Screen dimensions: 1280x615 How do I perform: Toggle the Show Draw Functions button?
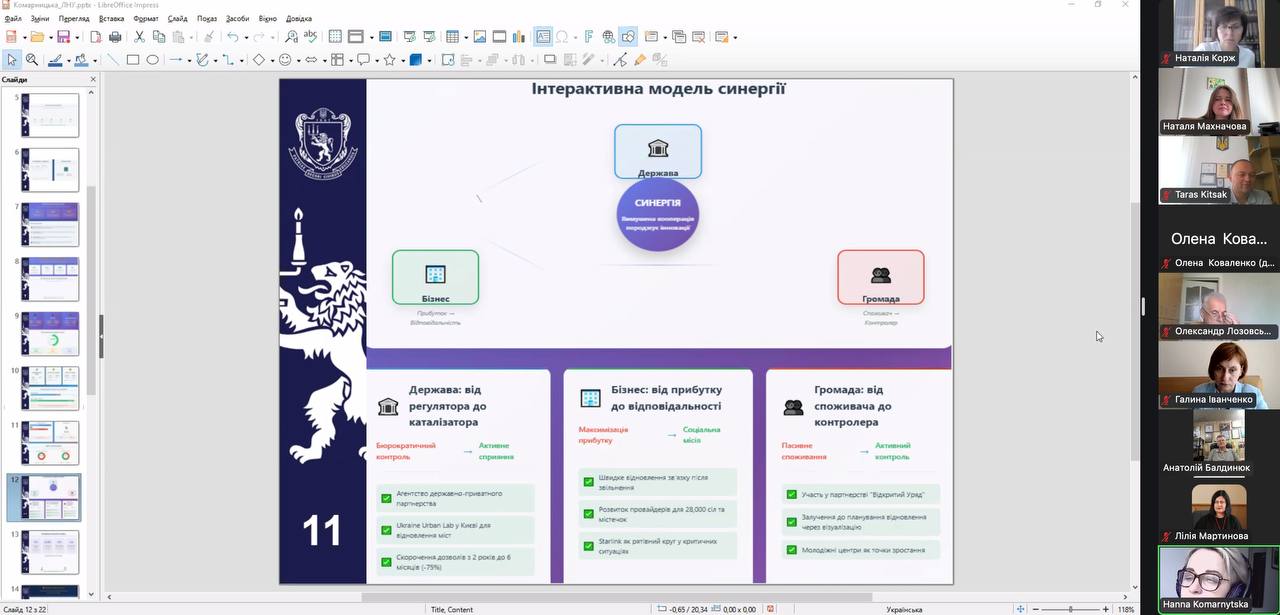tap(628, 37)
